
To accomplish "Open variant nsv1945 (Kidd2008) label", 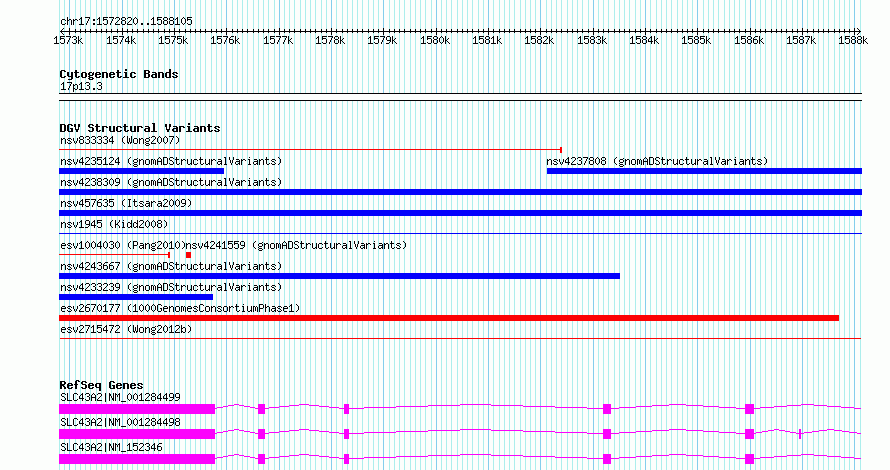I will pos(114,224).
